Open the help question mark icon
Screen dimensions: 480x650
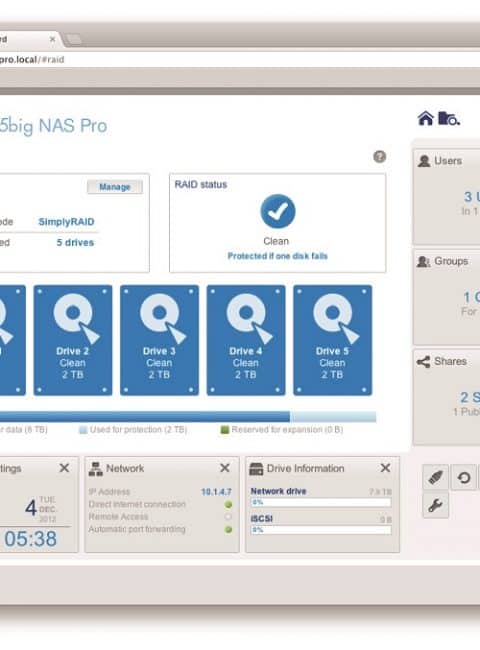click(x=379, y=157)
